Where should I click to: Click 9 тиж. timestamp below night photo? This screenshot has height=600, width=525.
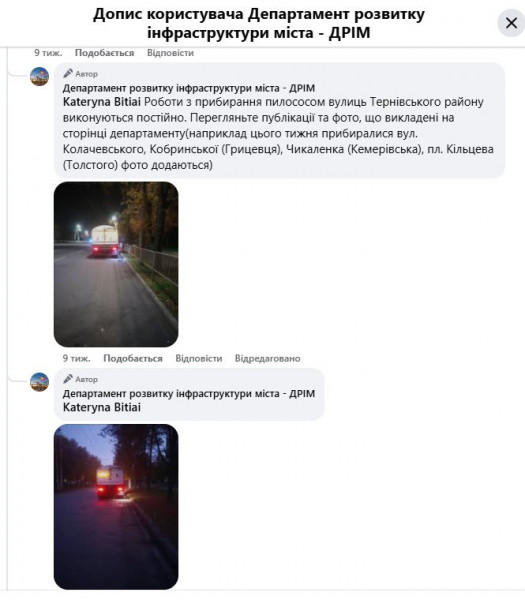[x=77, y=359]
